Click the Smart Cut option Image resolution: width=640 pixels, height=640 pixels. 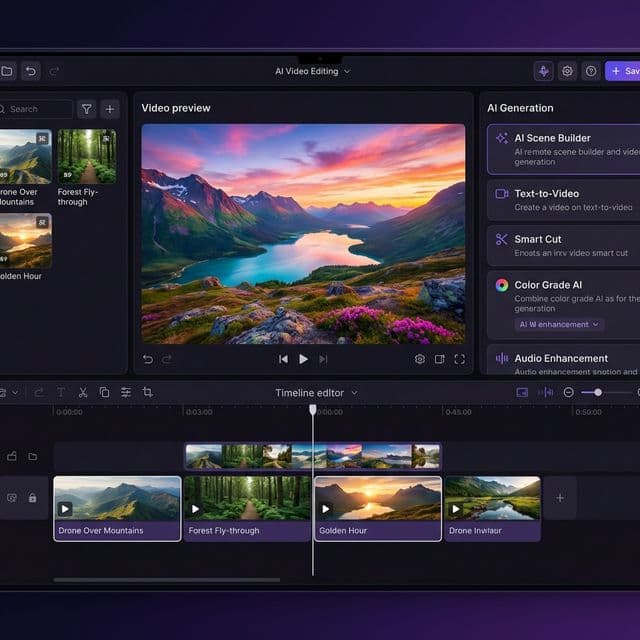click(562, 245)
